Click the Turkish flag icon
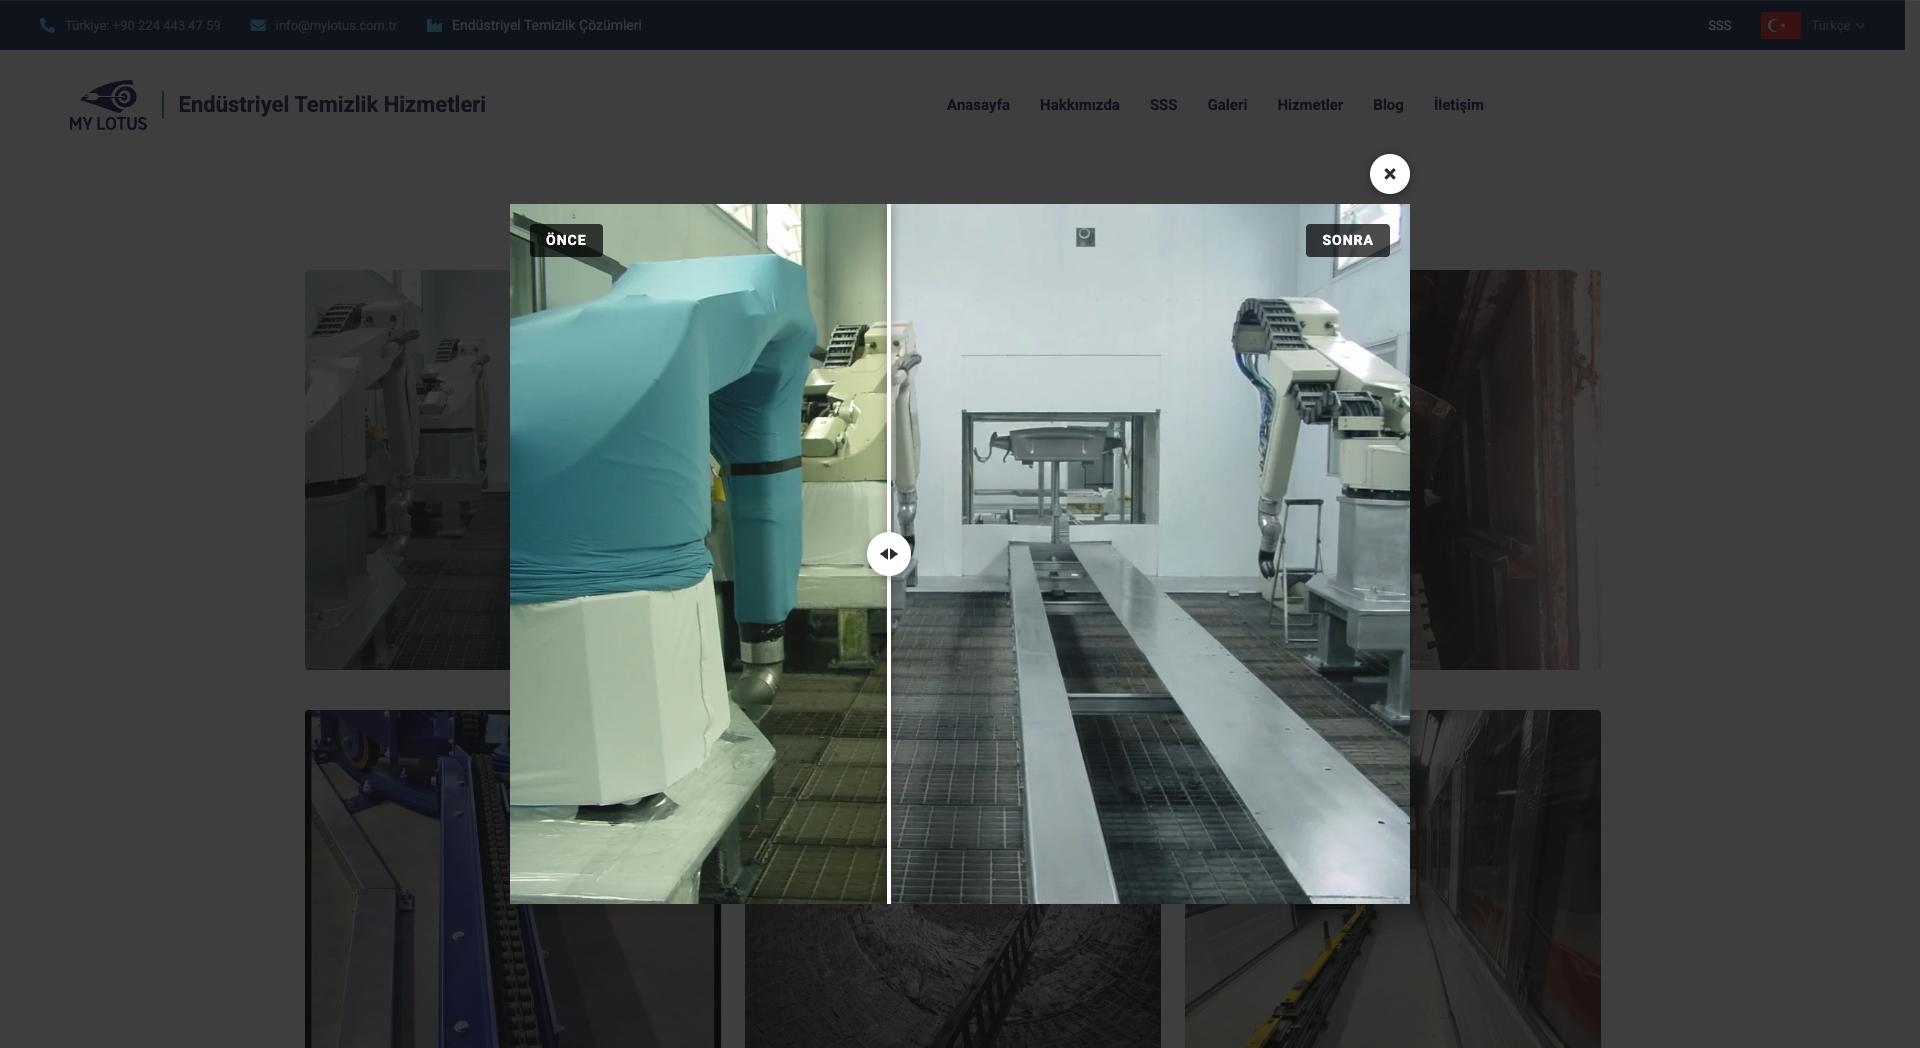The height and width of the screenshot is (1048, 1920). click(1781, 26)
